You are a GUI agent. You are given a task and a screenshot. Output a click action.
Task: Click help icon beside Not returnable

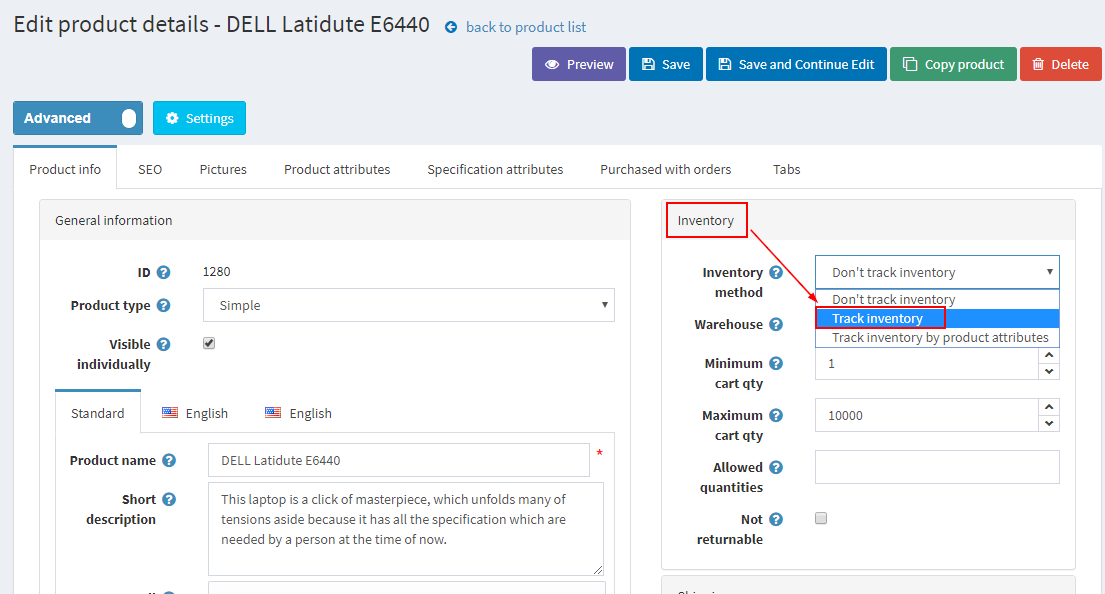pos(776,519)
